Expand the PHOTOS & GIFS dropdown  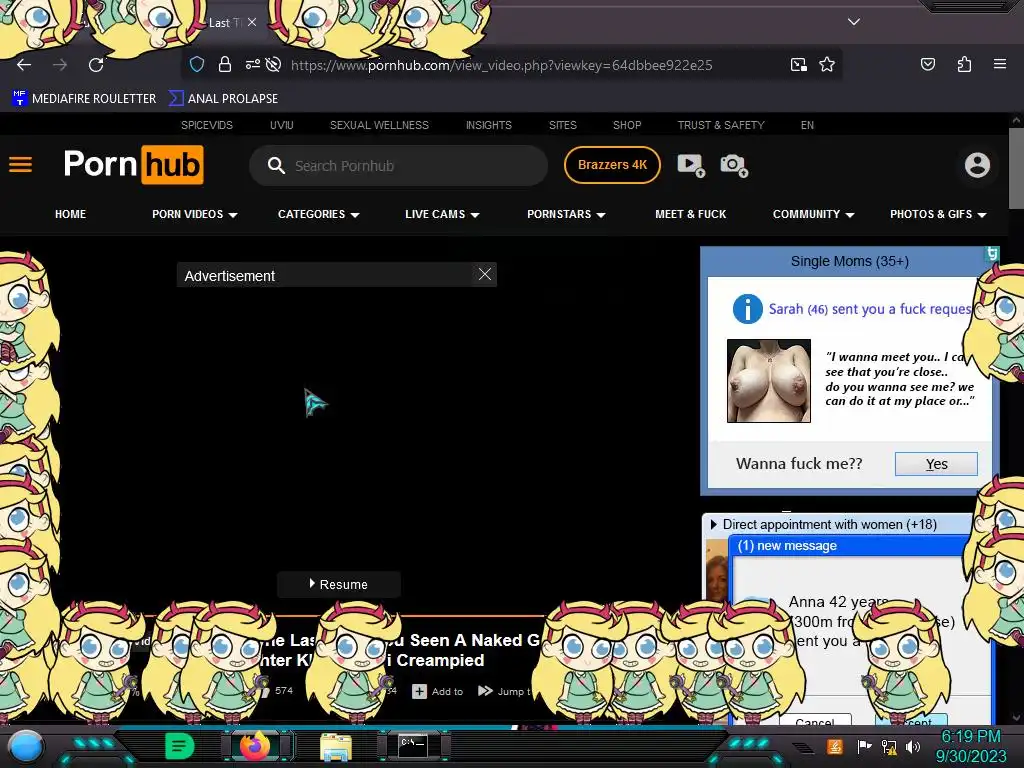point(938,214)
